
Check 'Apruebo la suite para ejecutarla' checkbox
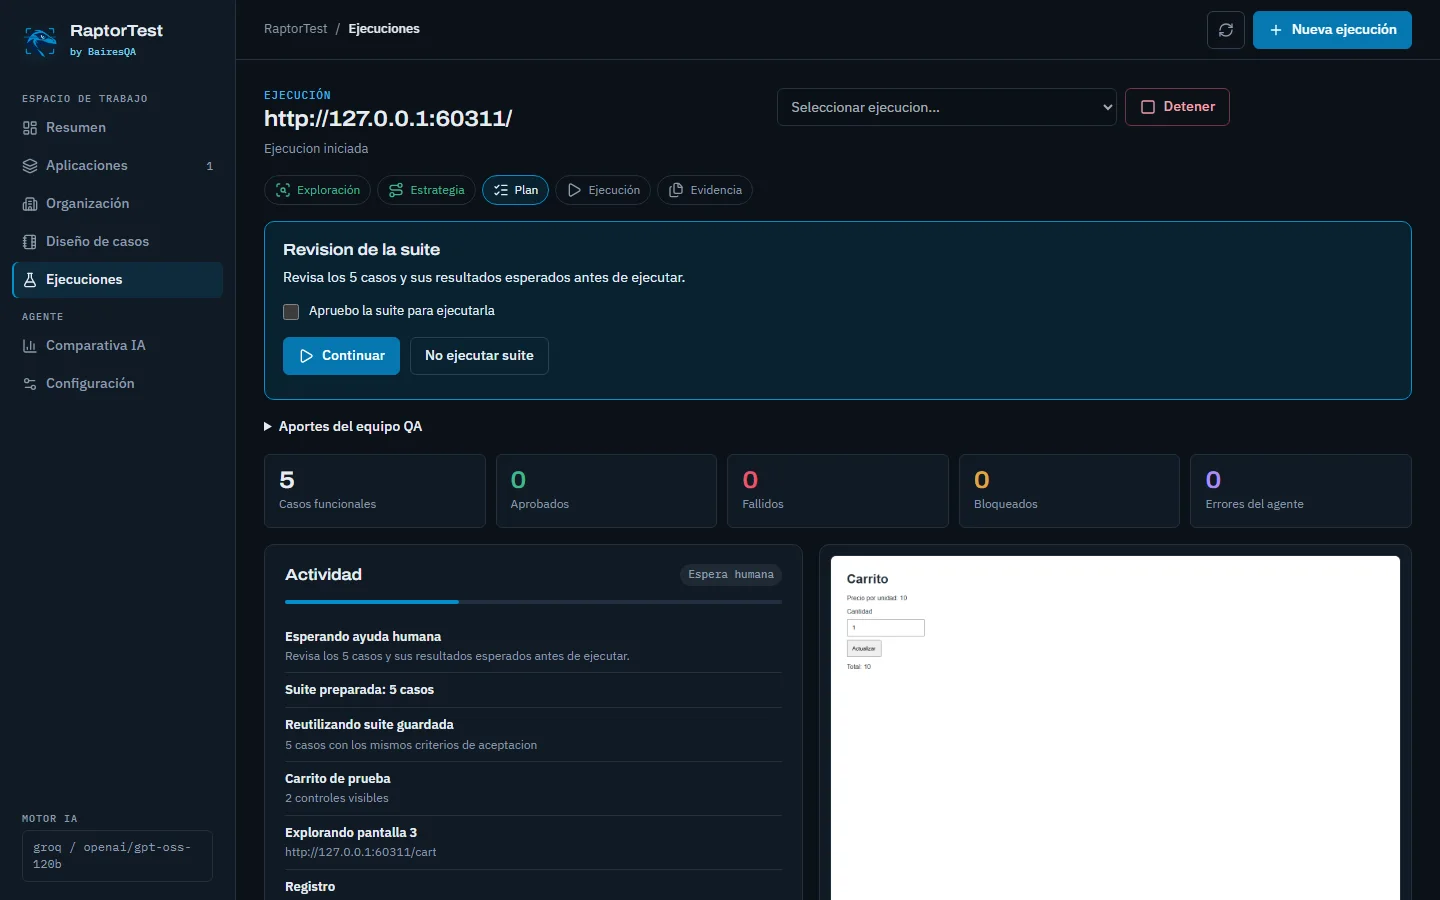[x=291, y=312]
